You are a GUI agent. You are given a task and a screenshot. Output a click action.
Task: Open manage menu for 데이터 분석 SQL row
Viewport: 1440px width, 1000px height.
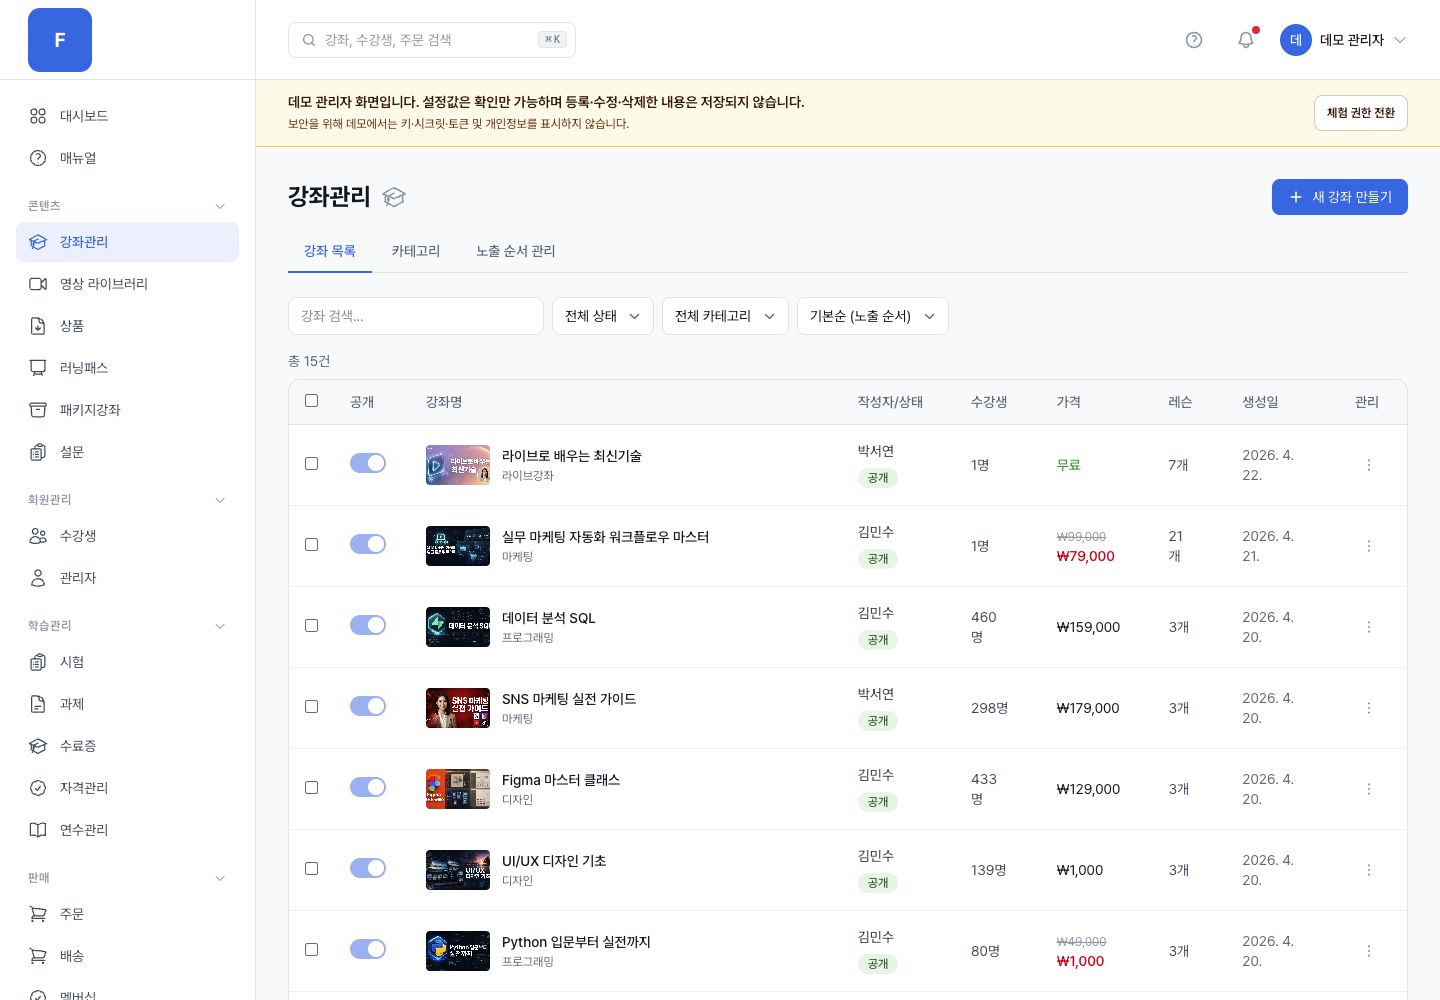tap(1369, 627)
